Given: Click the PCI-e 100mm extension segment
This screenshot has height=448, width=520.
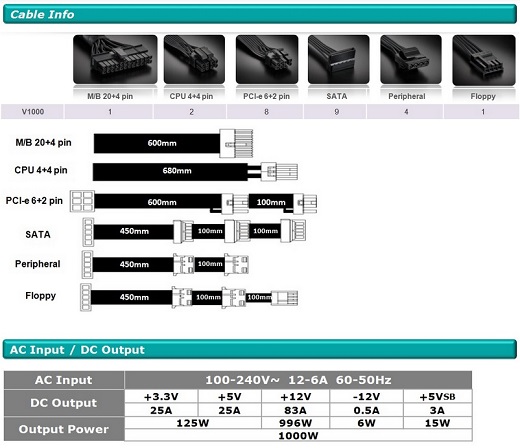Looking at the screenshot, I should [x=271, y=202].
